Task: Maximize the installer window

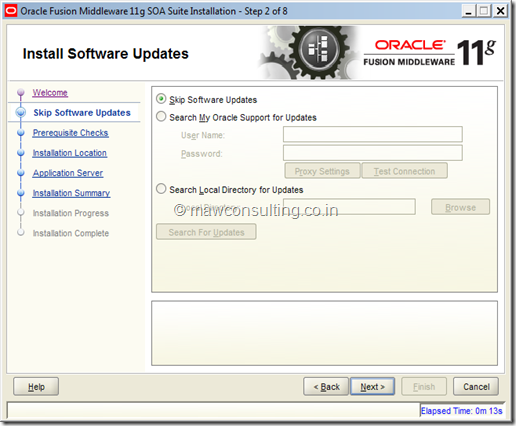Action: (x=484, y=11)
